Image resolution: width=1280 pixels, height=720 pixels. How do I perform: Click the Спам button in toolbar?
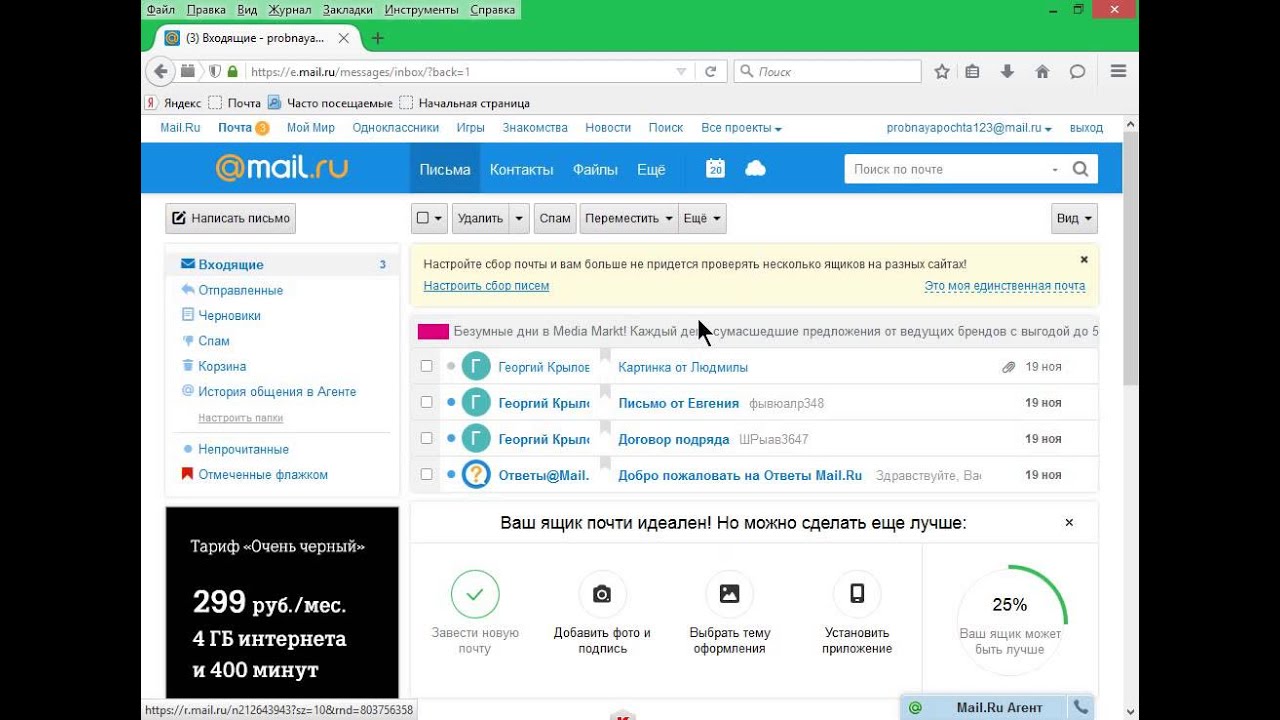[x=555, y=218]
